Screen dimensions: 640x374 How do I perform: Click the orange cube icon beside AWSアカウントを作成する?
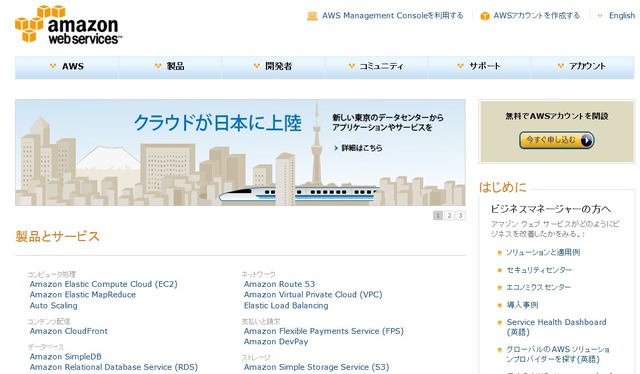point(484,16)
